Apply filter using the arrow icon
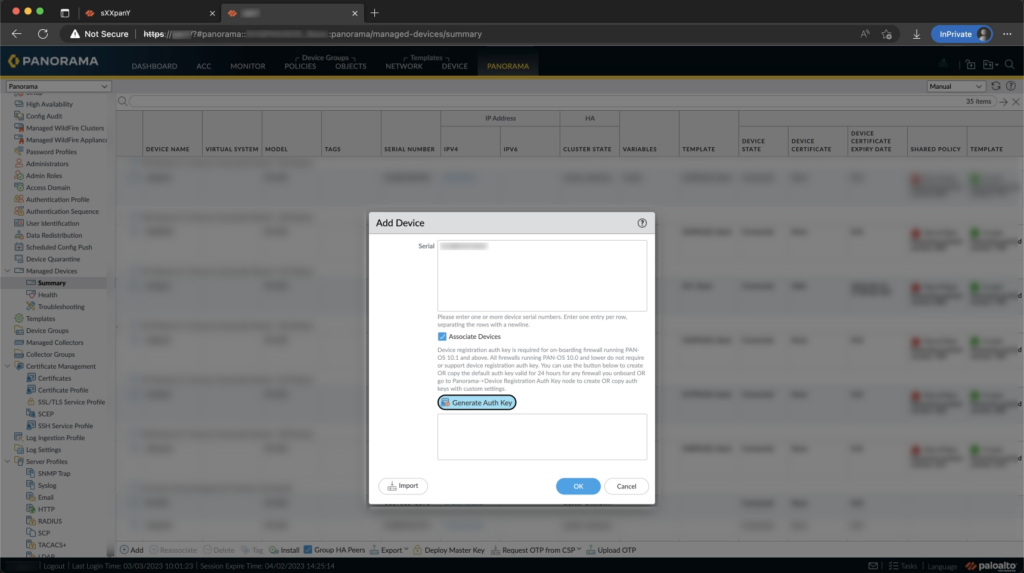 (x=1003, y=102)
